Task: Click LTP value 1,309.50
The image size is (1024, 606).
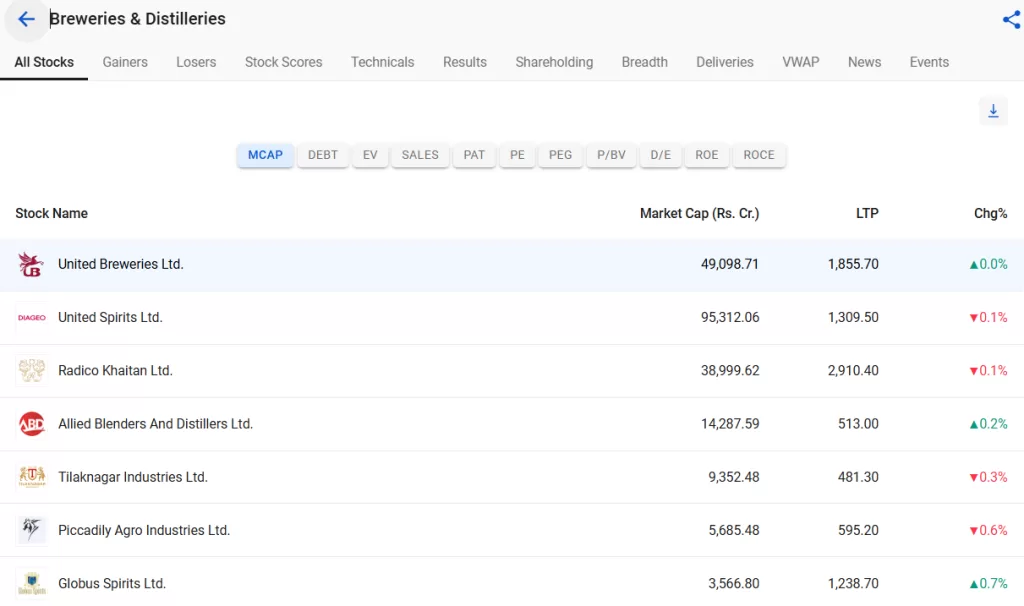Action: coord(853,317)
